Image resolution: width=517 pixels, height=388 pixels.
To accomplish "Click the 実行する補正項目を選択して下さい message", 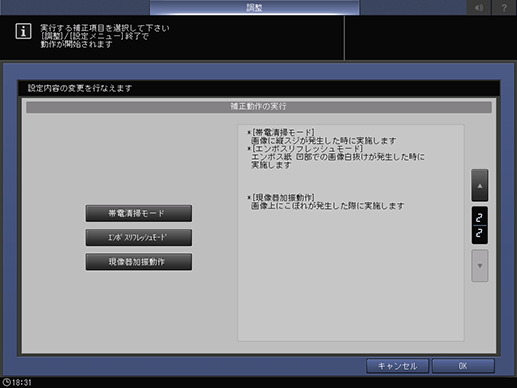I will click(105, 28).
